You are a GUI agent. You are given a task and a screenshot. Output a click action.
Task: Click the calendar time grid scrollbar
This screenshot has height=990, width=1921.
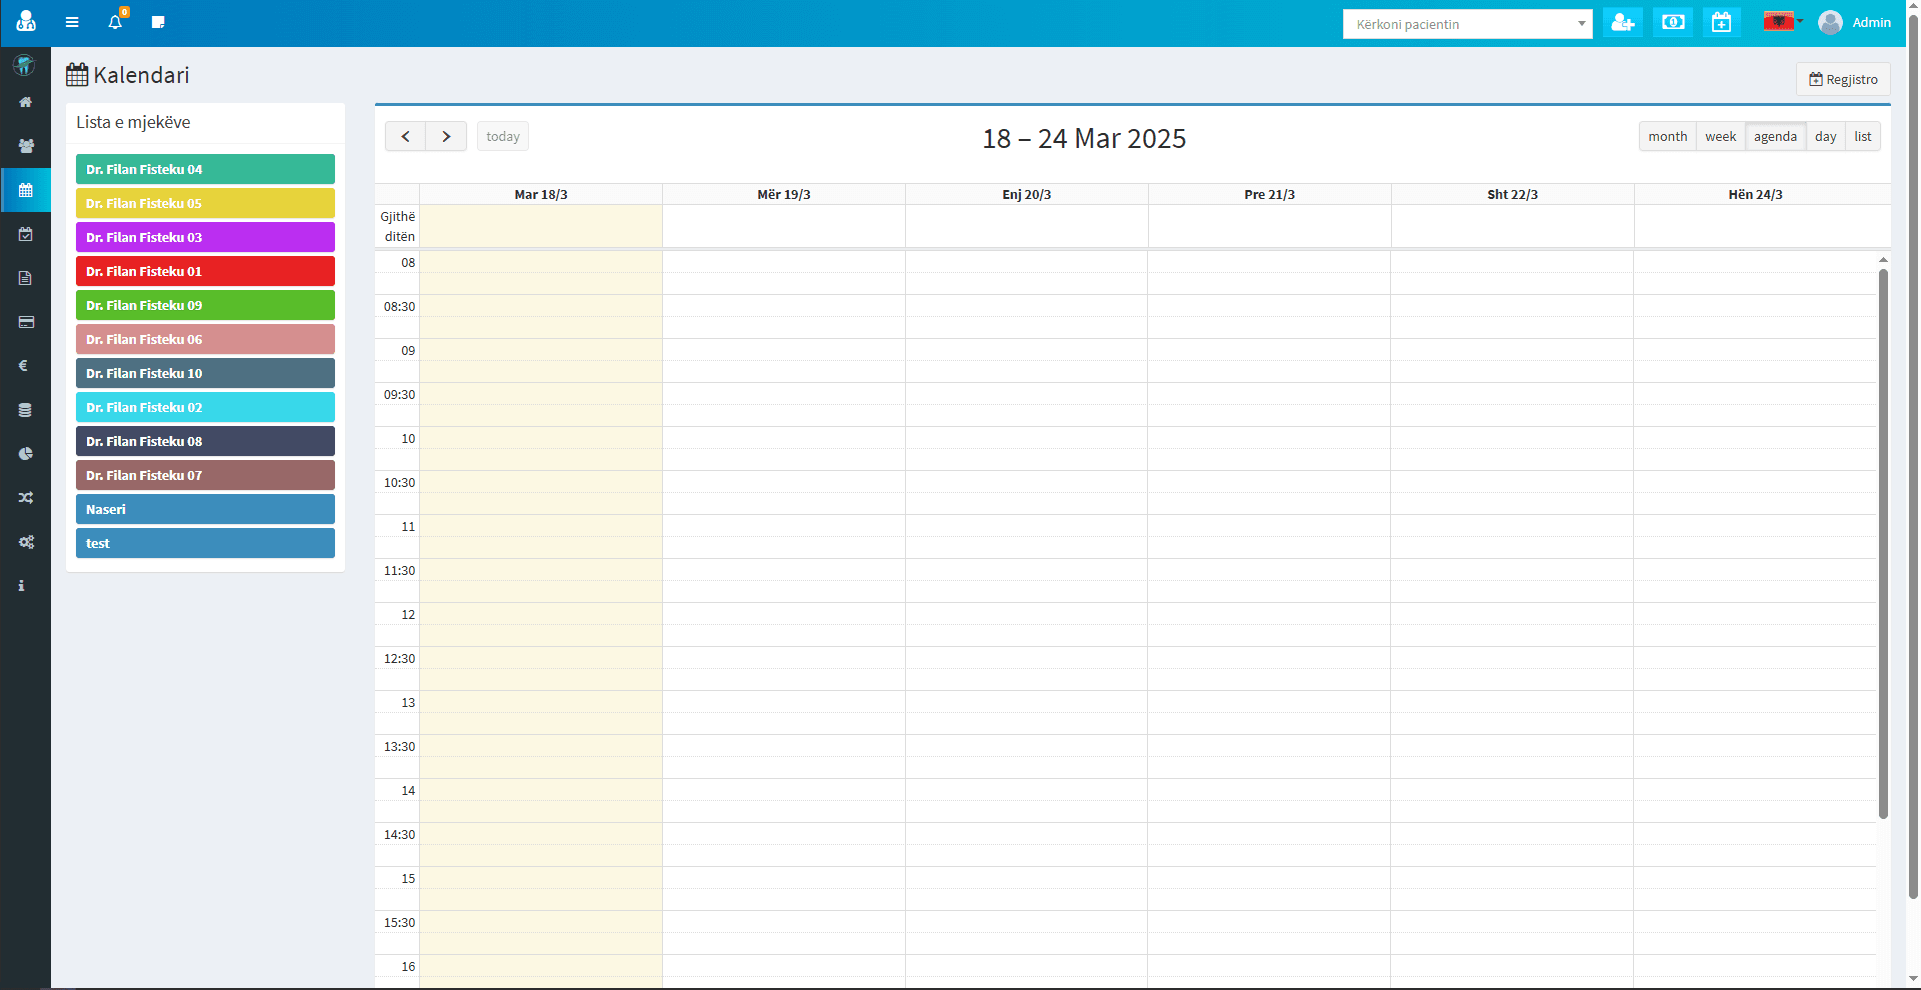point(1883,544)
